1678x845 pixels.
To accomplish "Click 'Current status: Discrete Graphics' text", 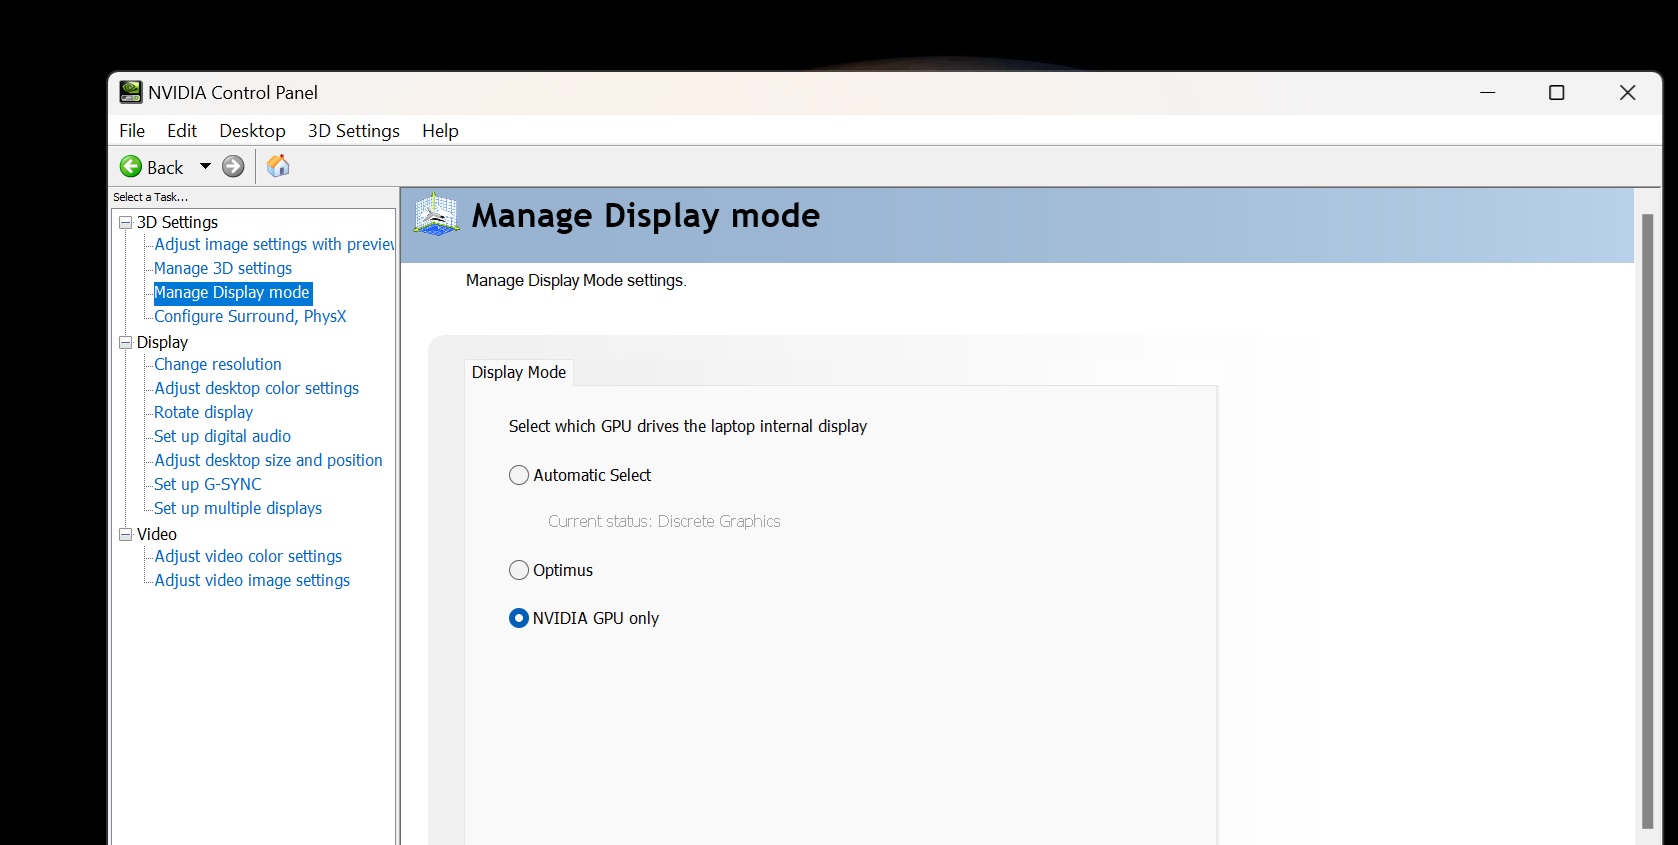I will click(664, 521).
